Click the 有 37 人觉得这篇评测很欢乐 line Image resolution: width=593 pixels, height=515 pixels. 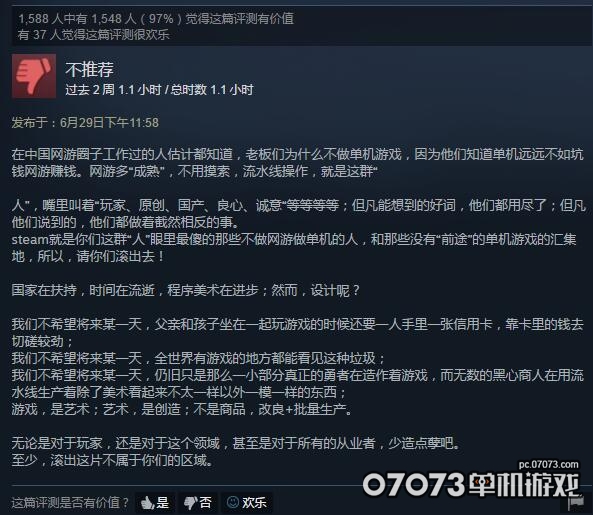coord(93,35)
